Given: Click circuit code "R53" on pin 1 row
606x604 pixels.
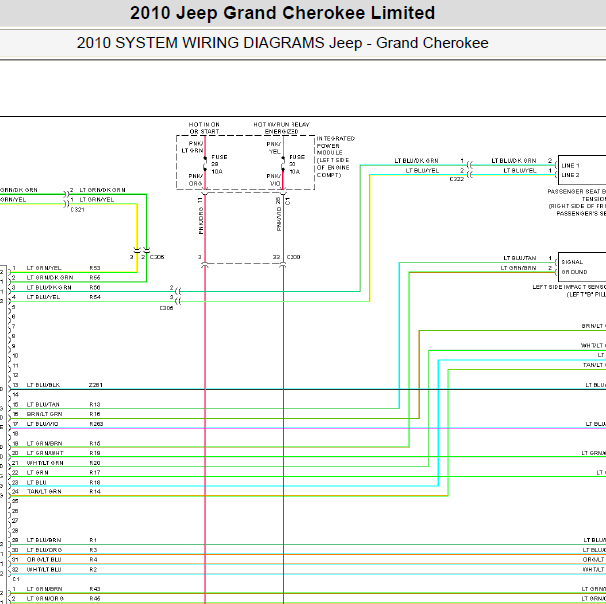Looking at the screenshot, I should click(95, 268).
